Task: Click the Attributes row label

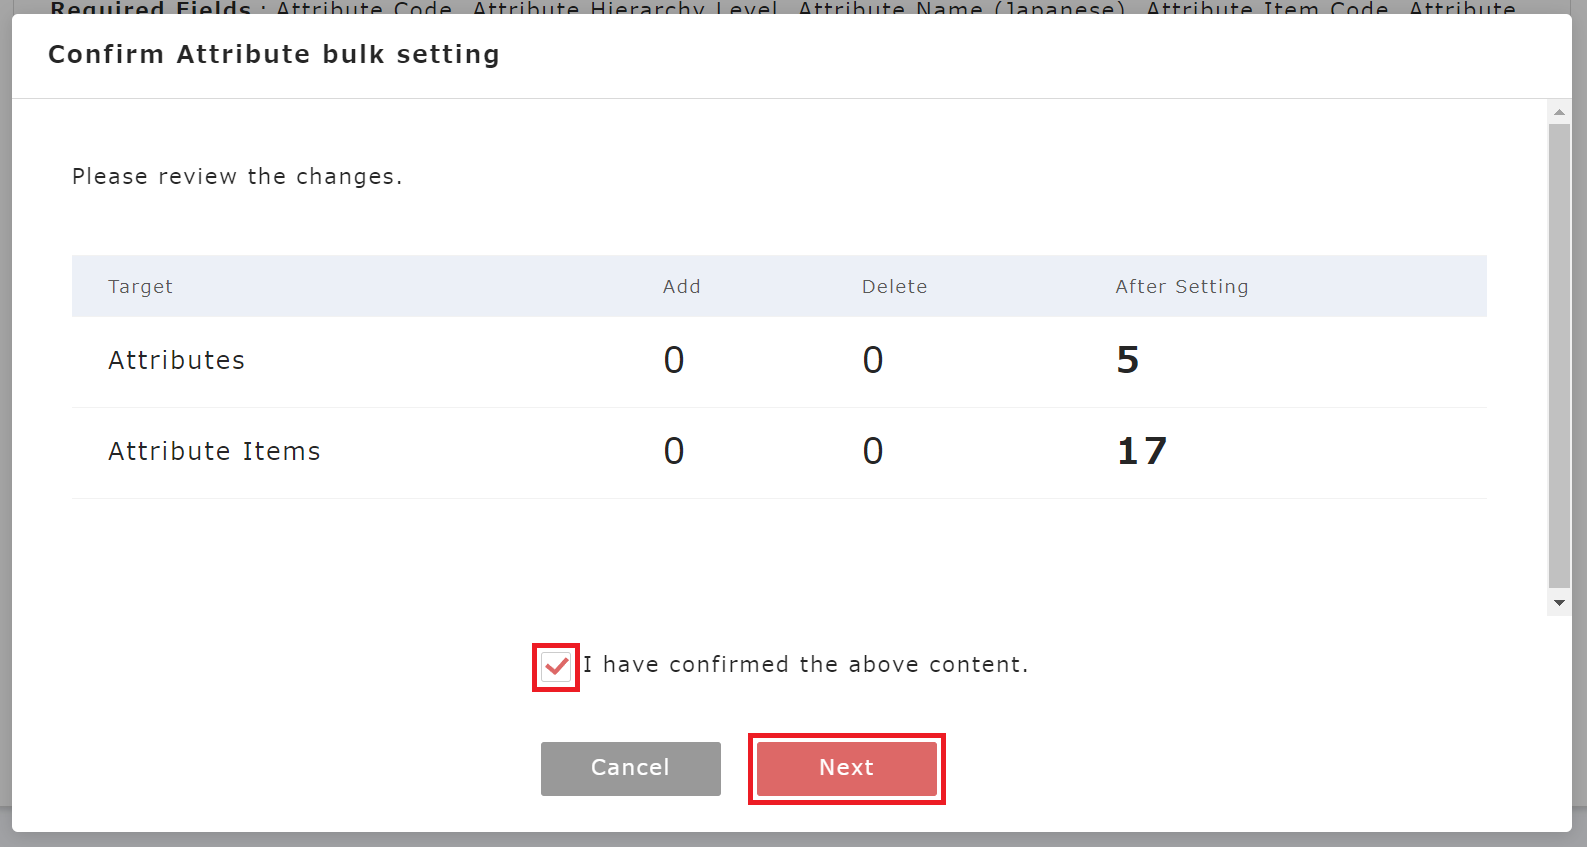Action: (x=176, y=361)
